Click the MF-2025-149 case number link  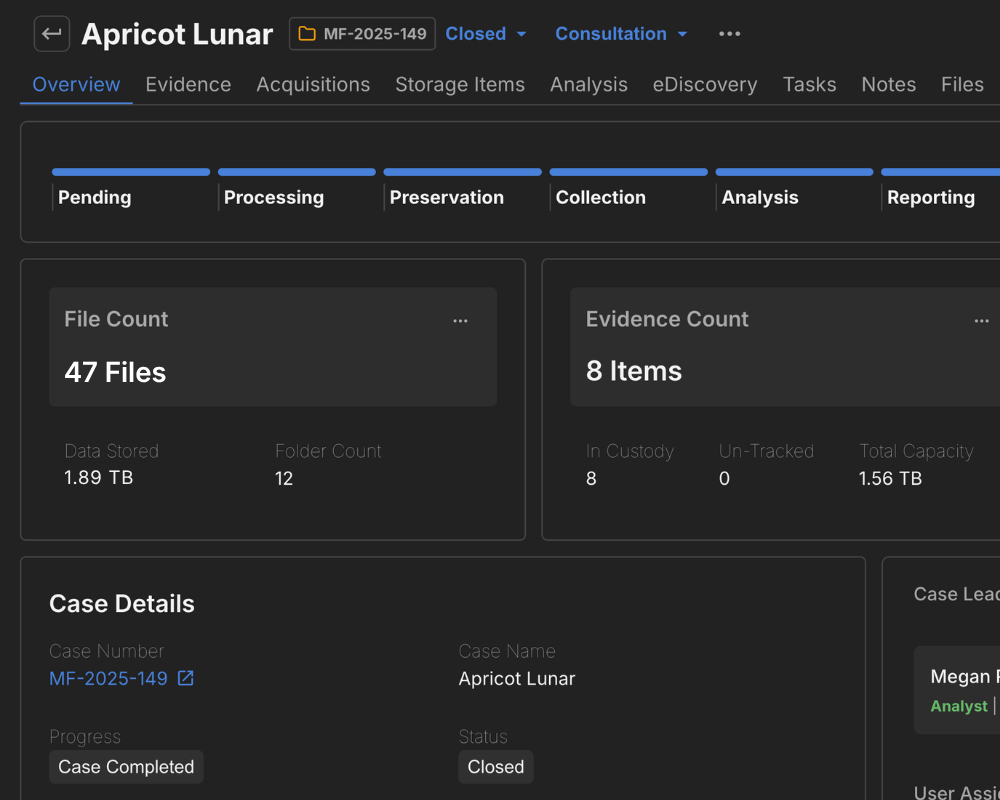pos(110,677)
